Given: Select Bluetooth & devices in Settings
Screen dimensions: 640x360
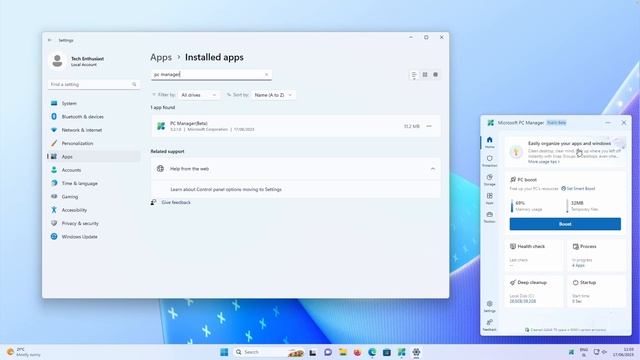Looking at the screenshot, I should tap(94, 117).
